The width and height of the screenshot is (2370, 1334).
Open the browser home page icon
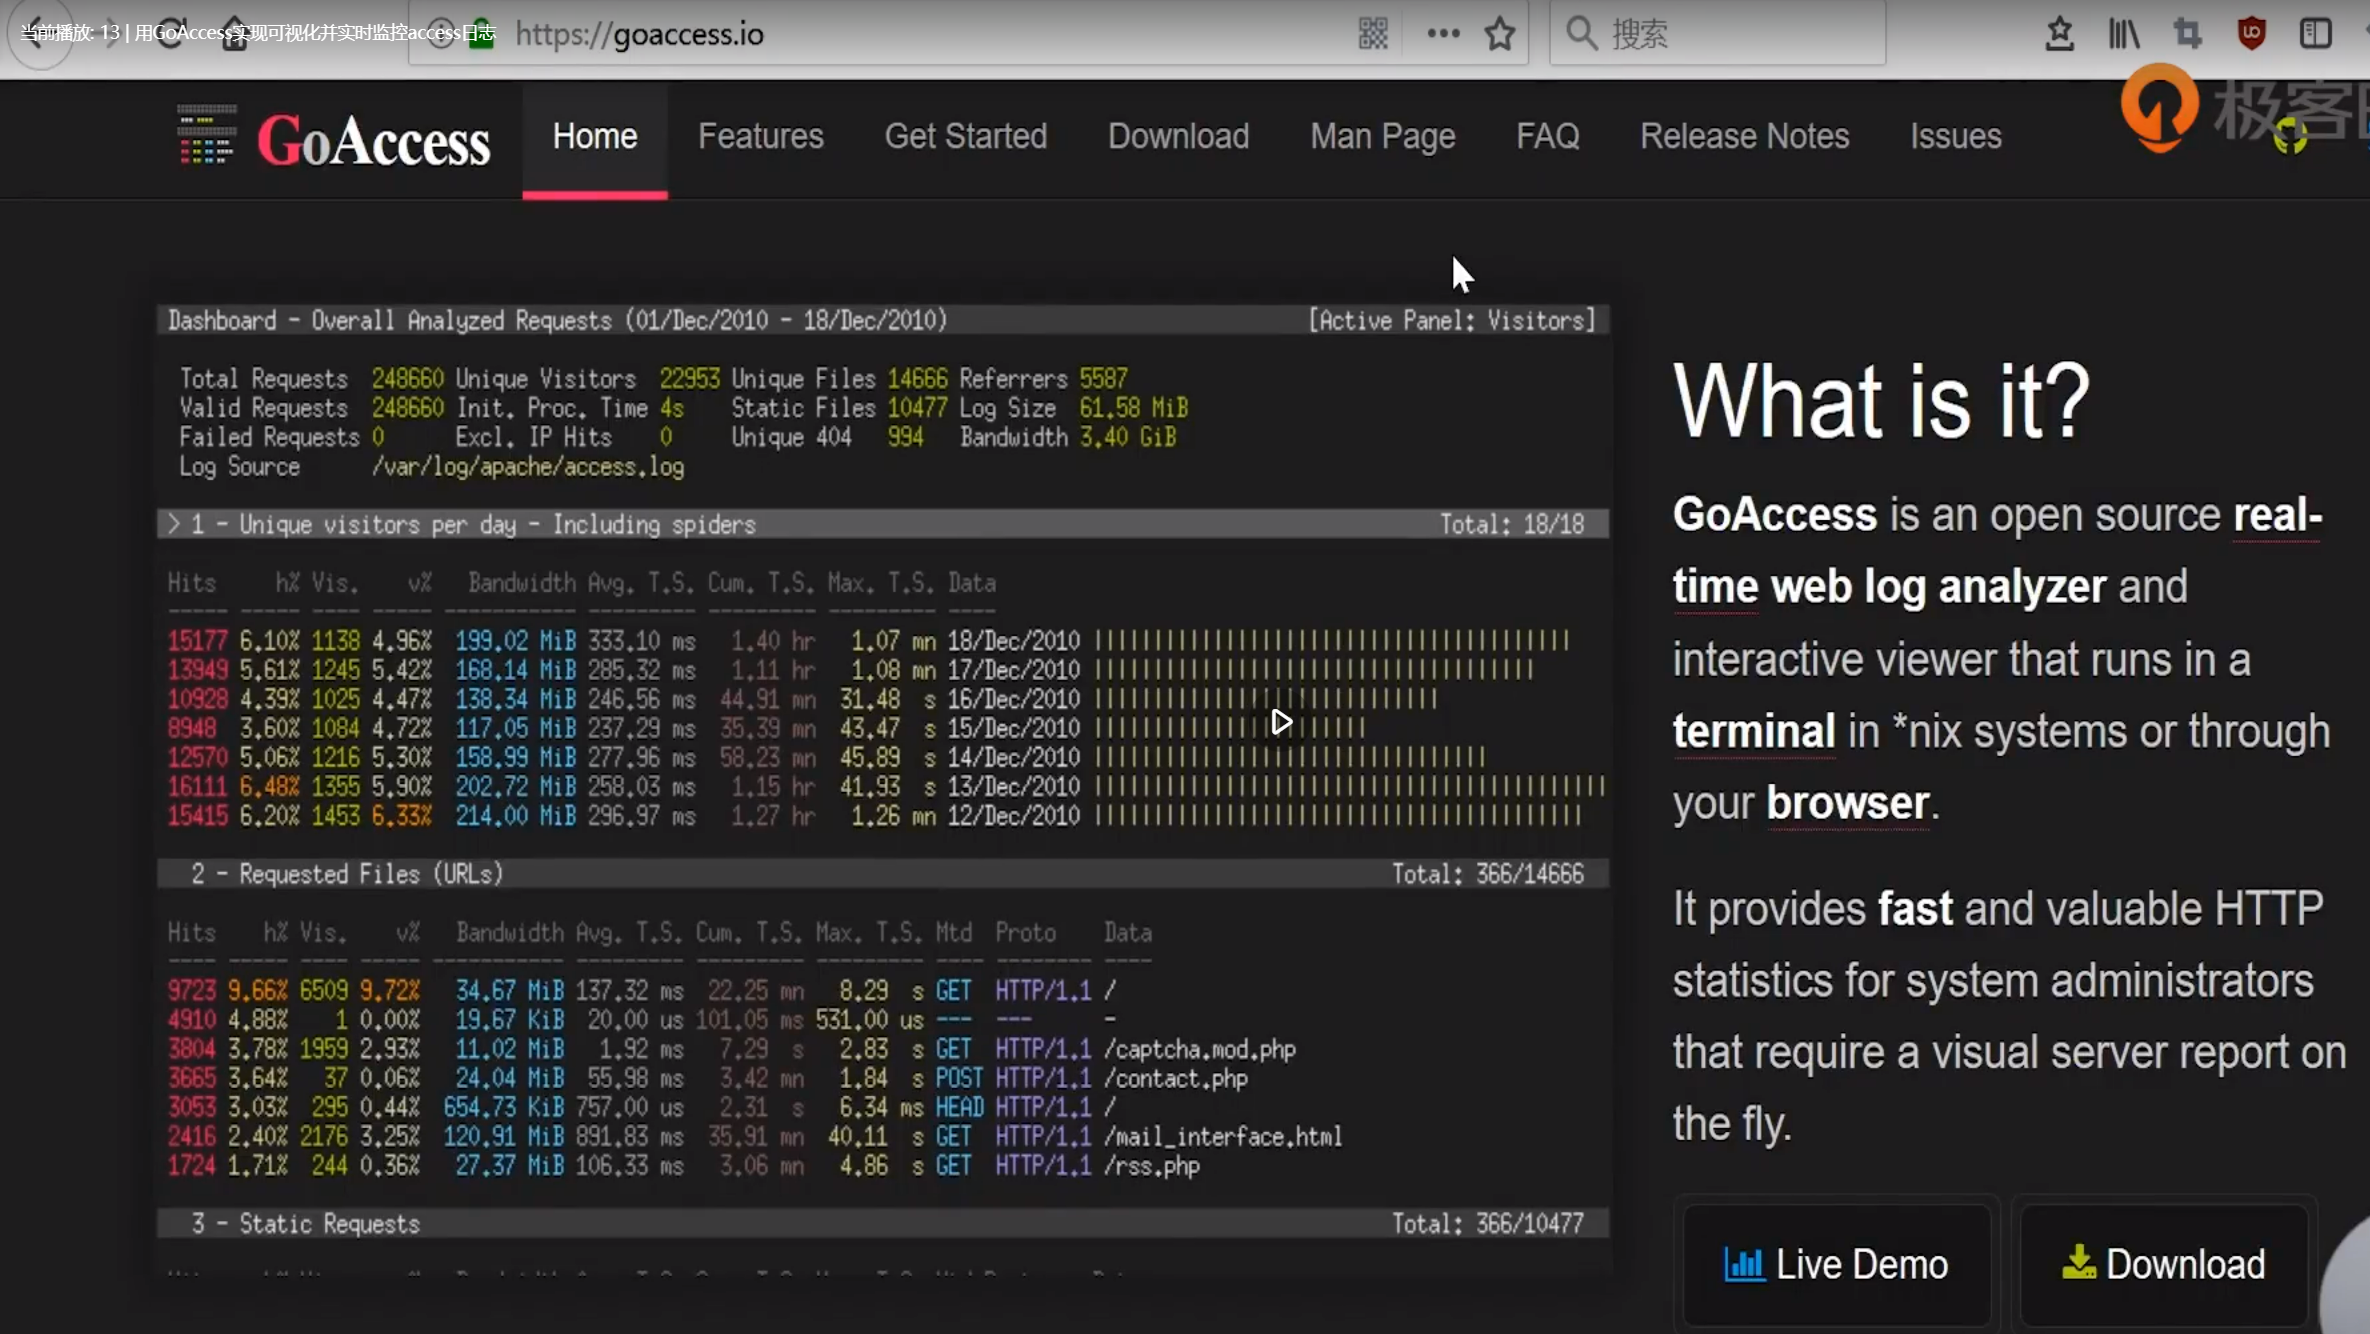click(234, 34)
